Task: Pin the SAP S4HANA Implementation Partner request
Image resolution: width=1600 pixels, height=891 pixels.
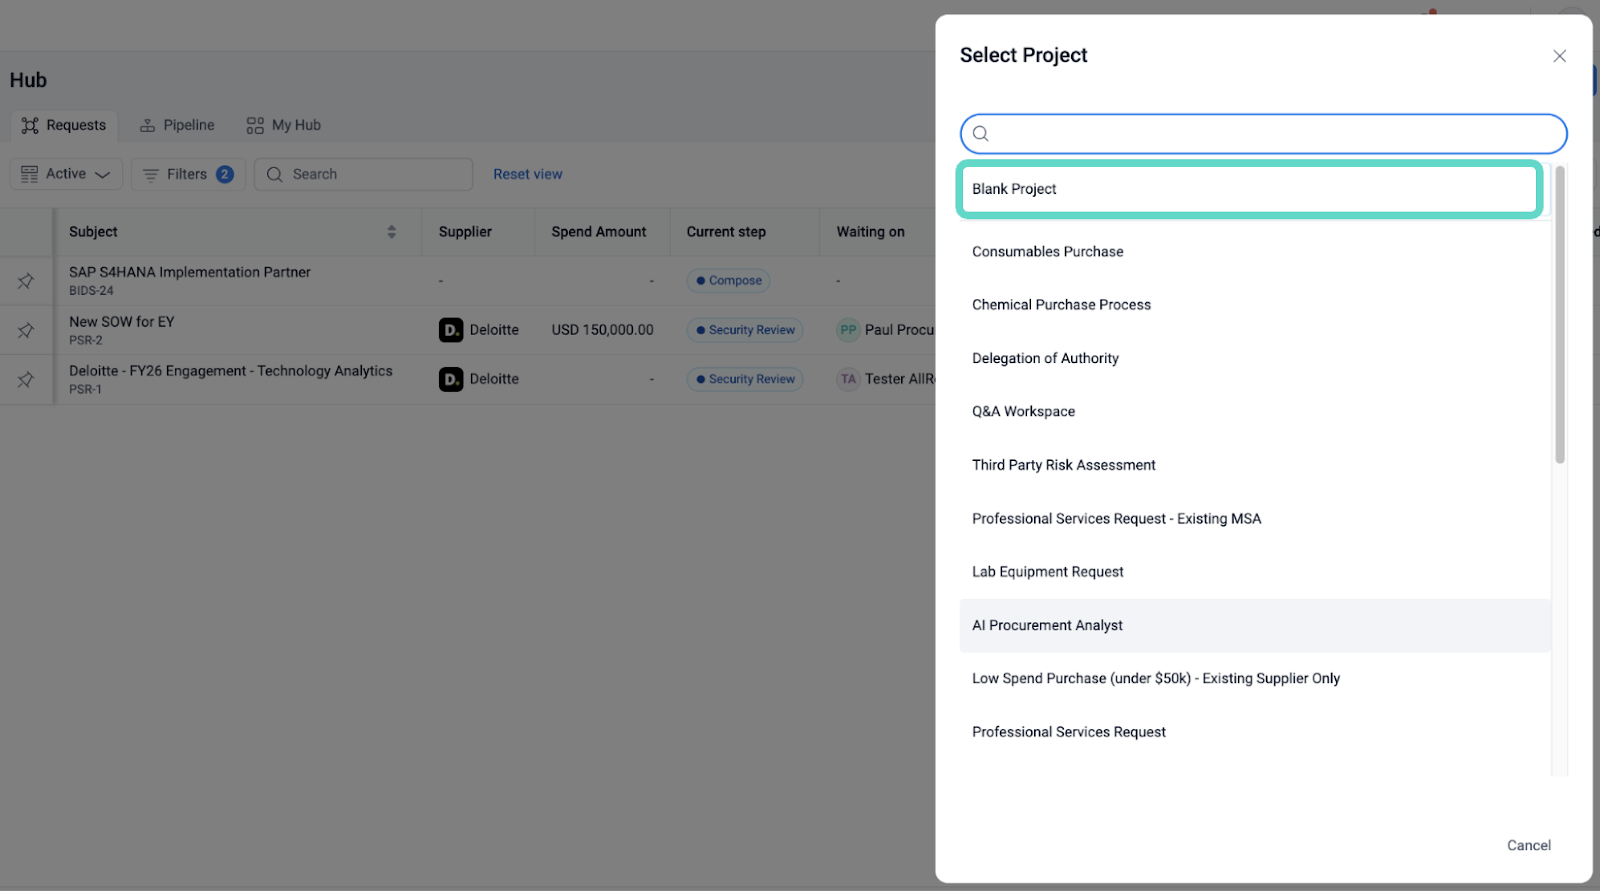Action: tap(26, 281)
